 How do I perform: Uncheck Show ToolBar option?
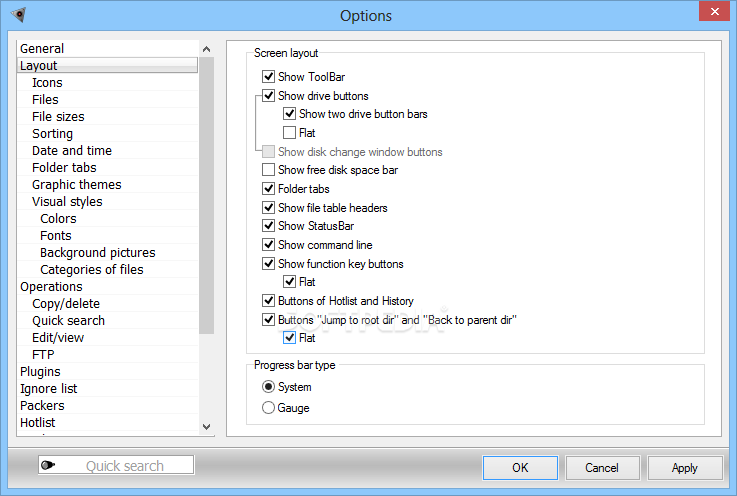tap(268, 76)
